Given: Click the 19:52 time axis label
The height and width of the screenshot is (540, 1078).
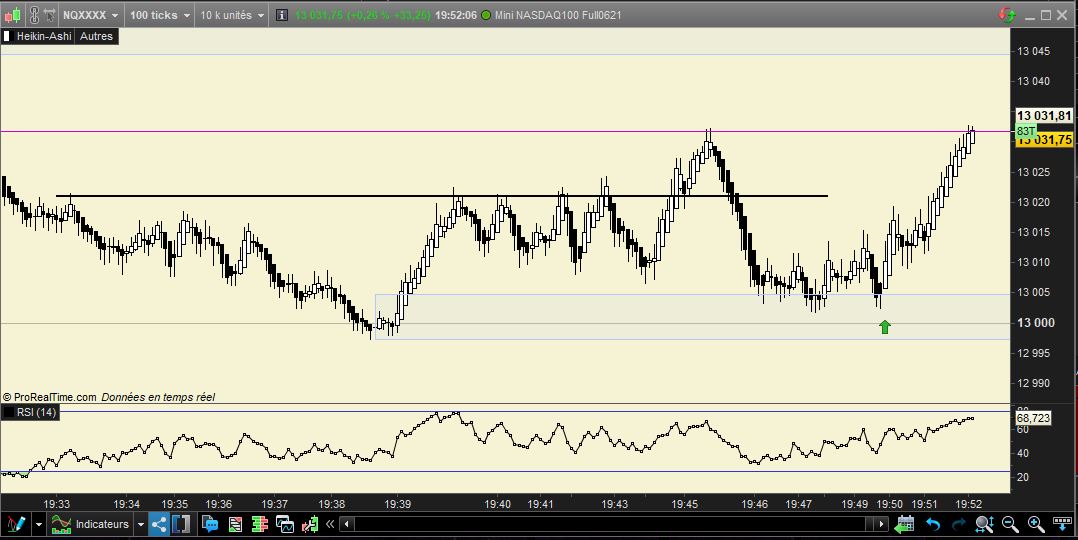Looking at the screenshot, I should pyautogui.click(x=968, y=504).
